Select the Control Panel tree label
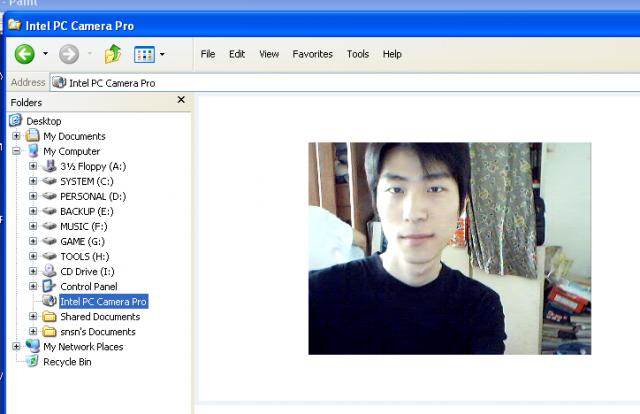This screenshot has height=414, width=640. (89, 287)
